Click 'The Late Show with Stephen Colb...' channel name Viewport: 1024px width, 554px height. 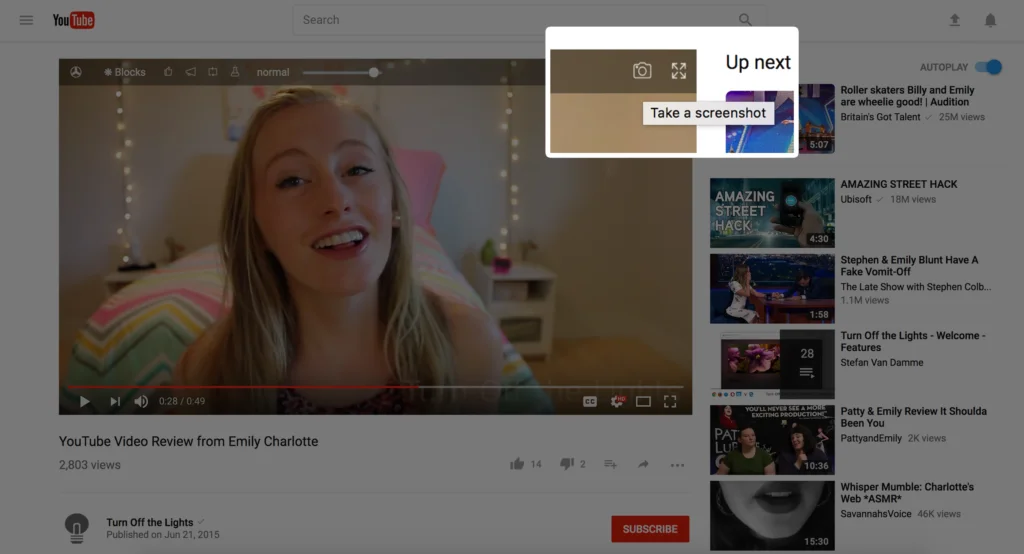pyautogui.click(x=916, y=287)
